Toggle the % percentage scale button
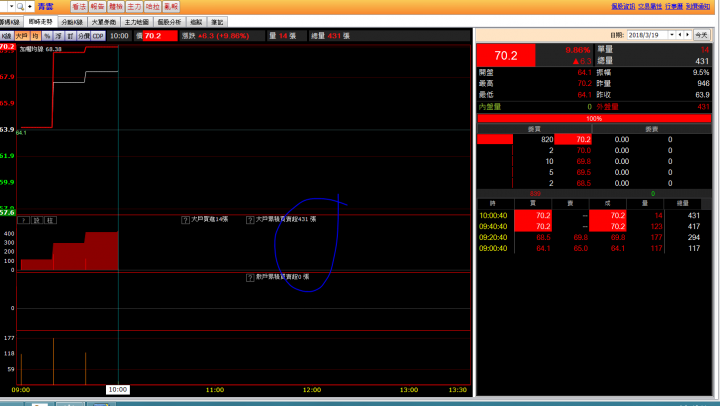The image size is (720, 406). (x=47, y=36)
